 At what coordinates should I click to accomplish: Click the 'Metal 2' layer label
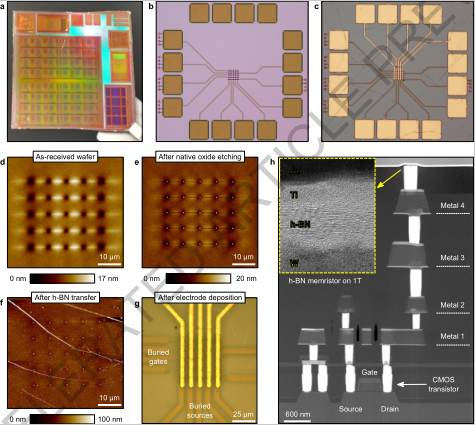(x=452, y=305)
